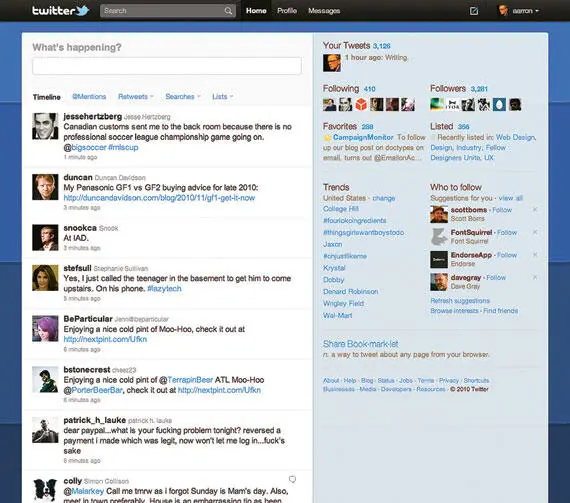Click 'change' next to United States trends
This screenshot has height=503, width=570.
click(384, 198)
